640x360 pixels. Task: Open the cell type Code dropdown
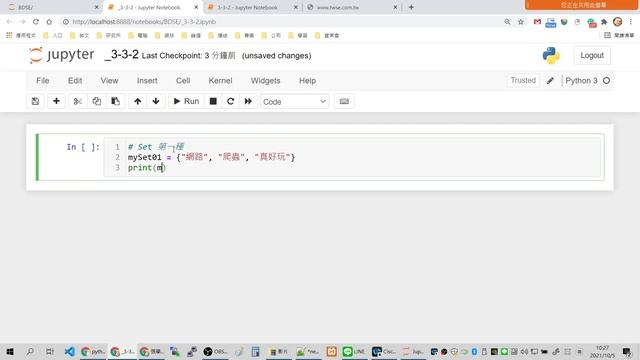[294, 102]
